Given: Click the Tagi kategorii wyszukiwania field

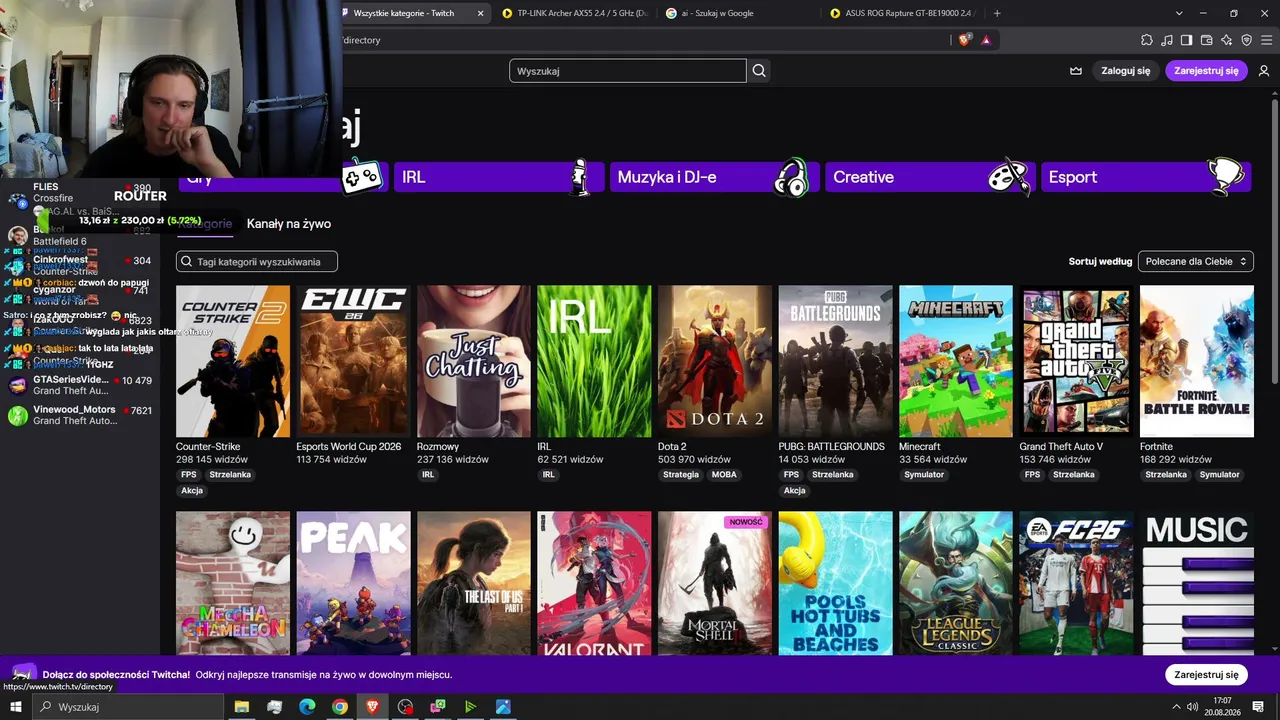Looking at the screenshot, I should [x=257, y=261].
